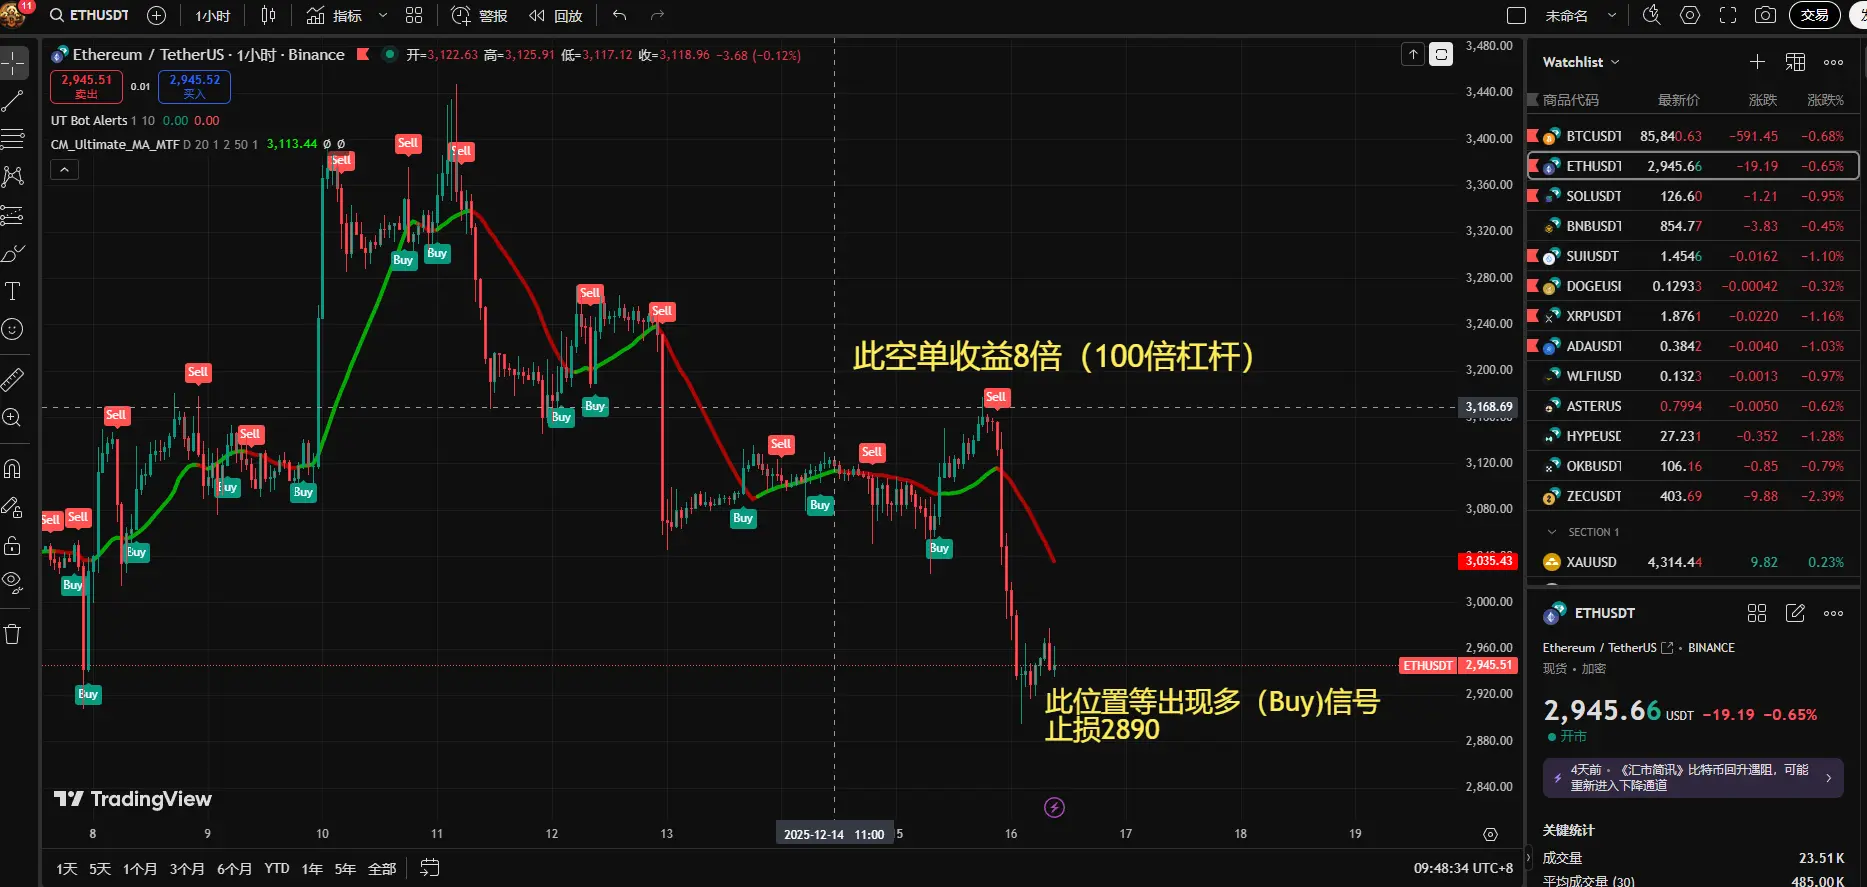Toggle the red flag on SOLUSDT row
1867x887 pixels.
coord(1533,196)
